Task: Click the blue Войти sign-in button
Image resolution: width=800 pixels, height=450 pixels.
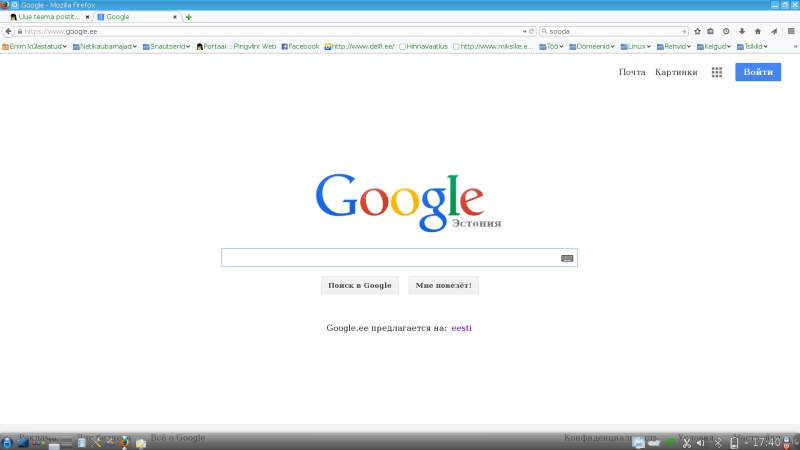Action: coord(758,72)
